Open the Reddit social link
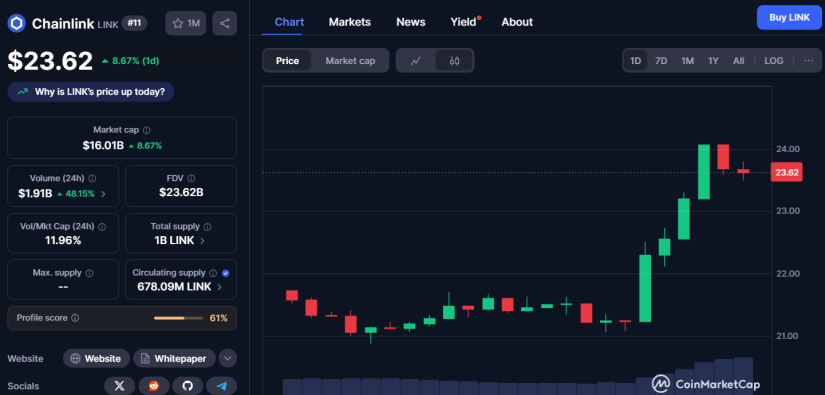This screenshot has height=395, width=825. coord(154,386)
